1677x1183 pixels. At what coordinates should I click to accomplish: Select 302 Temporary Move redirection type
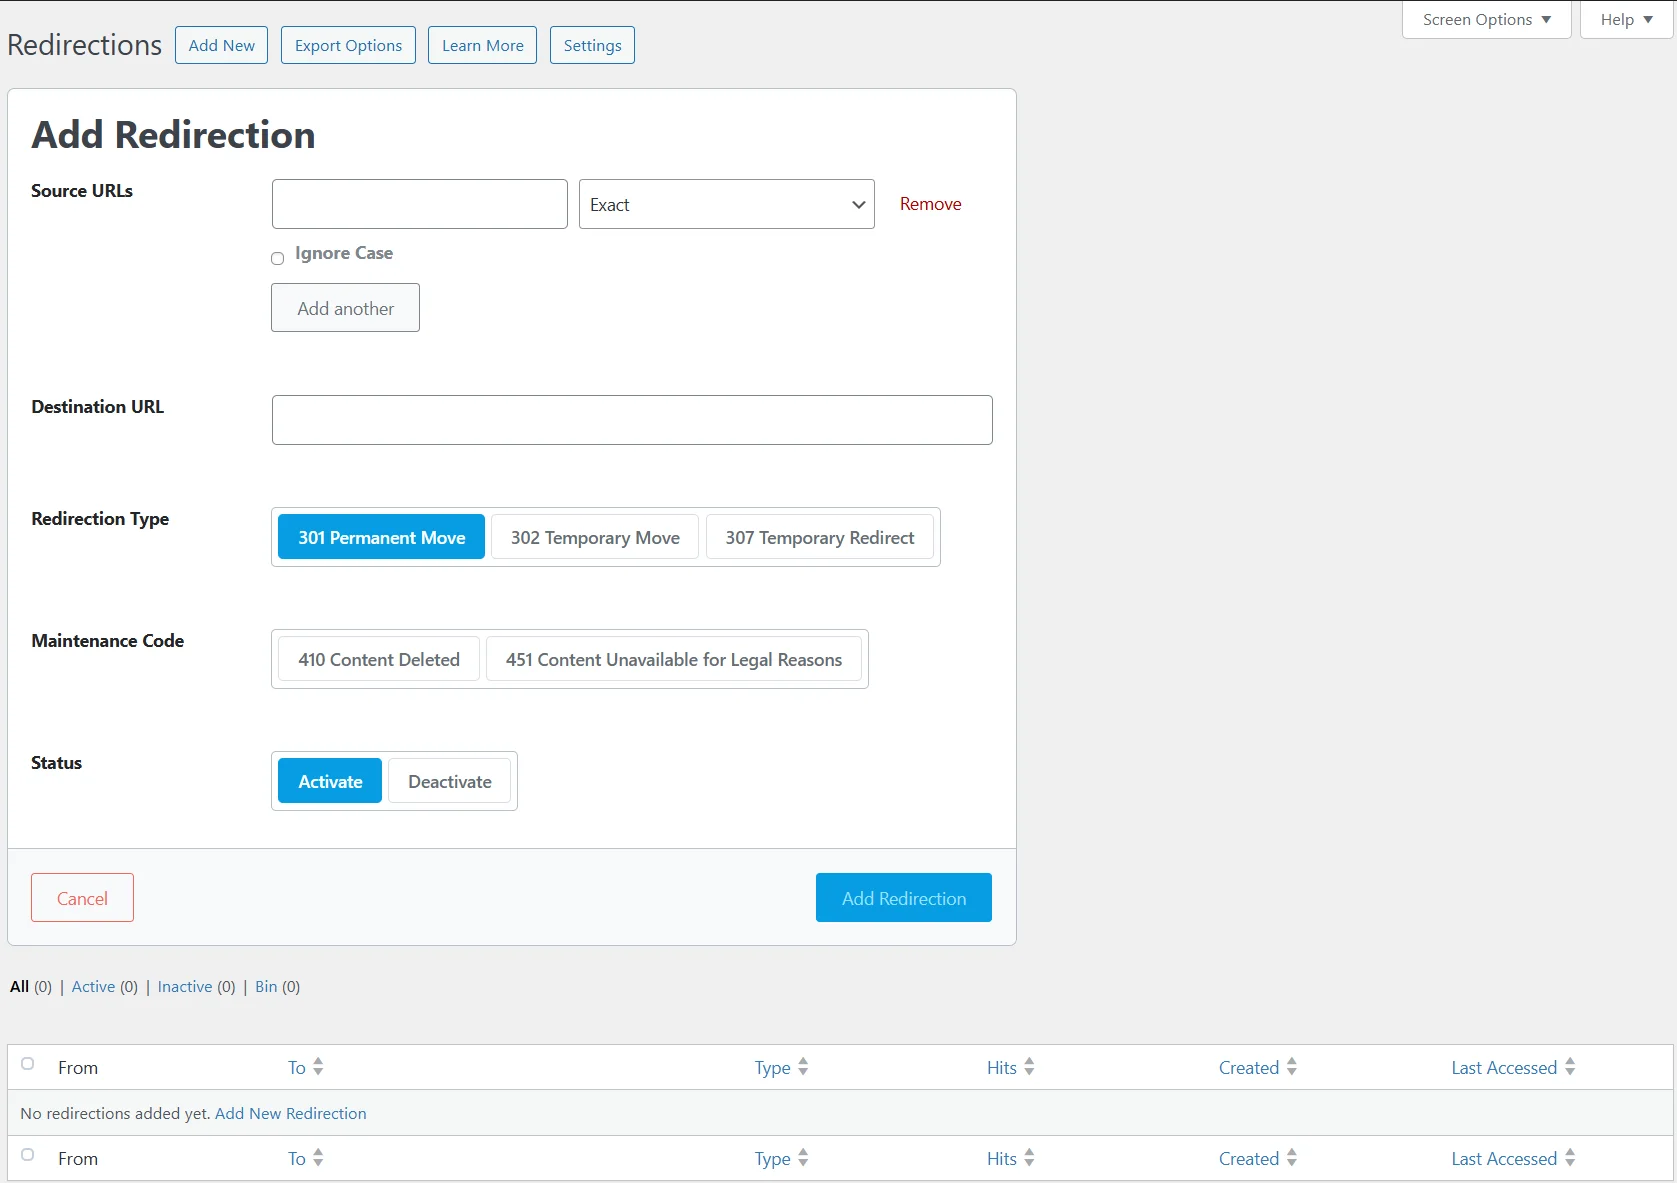[x=595, y=537]
